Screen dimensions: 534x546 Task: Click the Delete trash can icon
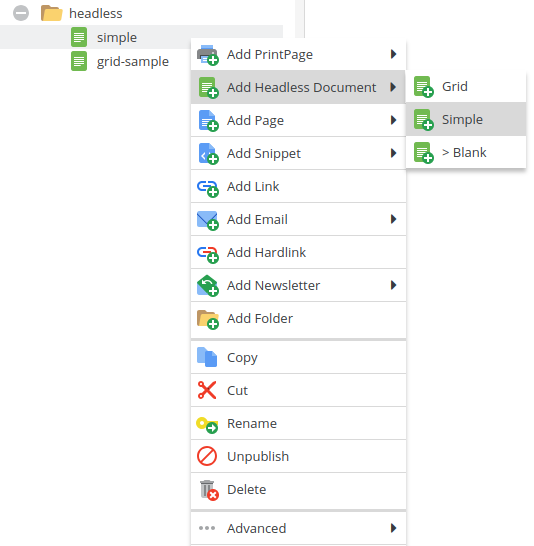[209, 490]
